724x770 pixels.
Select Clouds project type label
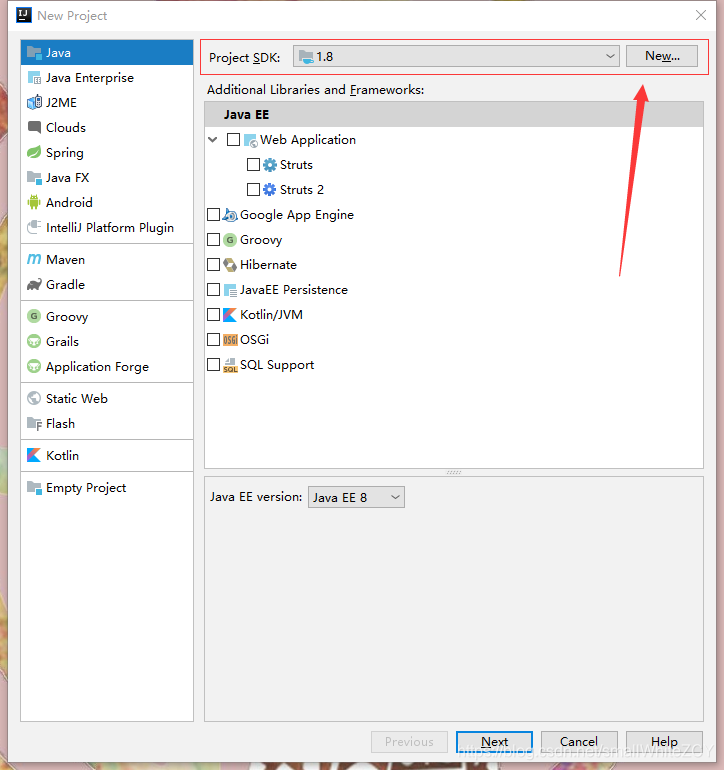point(66,127)
